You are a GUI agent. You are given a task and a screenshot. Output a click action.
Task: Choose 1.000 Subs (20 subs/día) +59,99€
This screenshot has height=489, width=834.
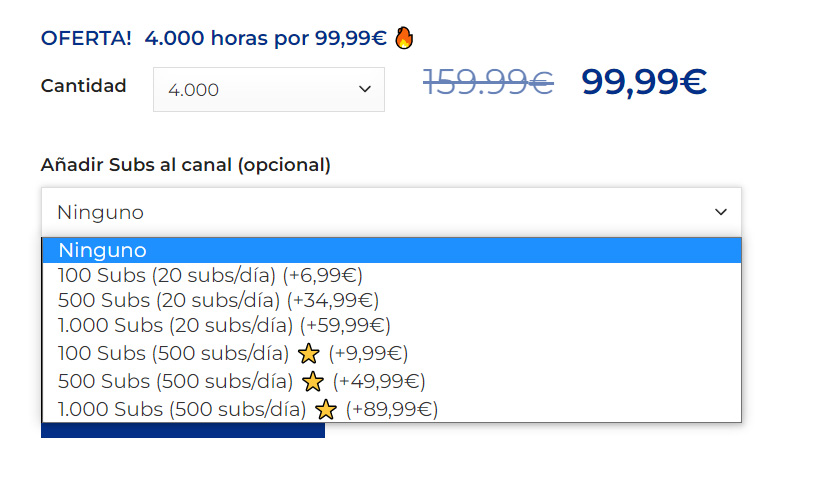click(391, 325)
